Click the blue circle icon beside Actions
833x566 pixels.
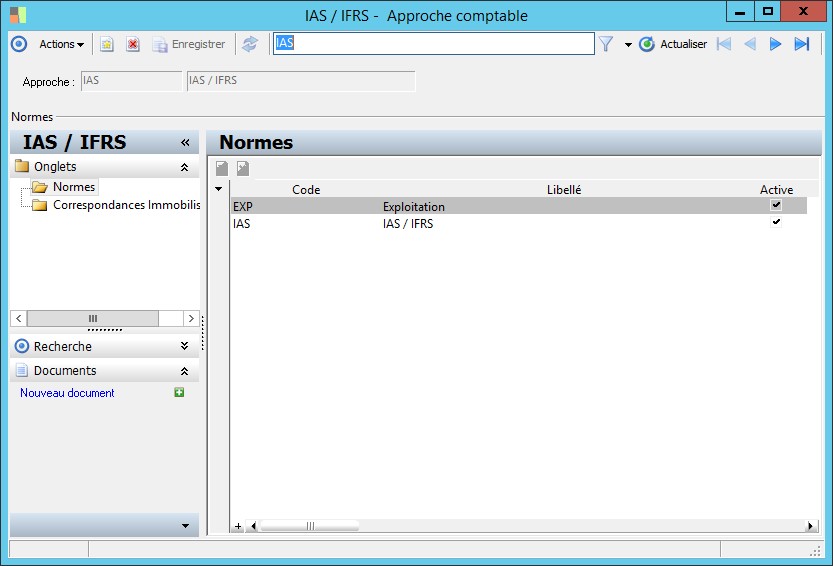click(x=19, y=44)
